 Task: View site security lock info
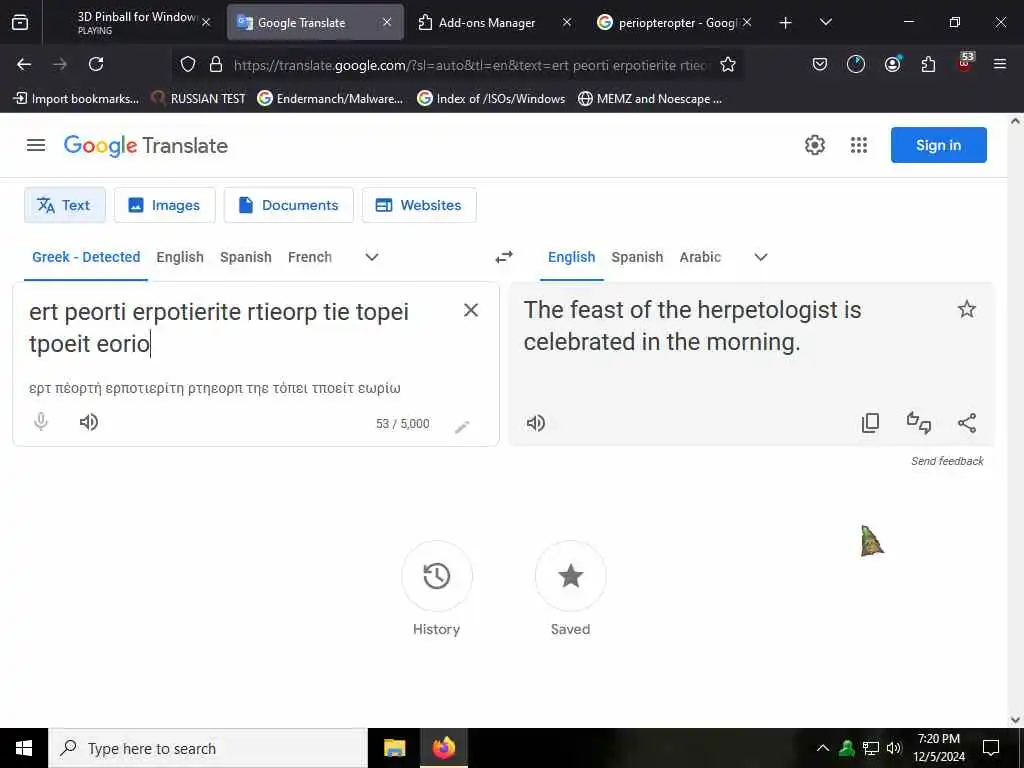tap(216, 64)
